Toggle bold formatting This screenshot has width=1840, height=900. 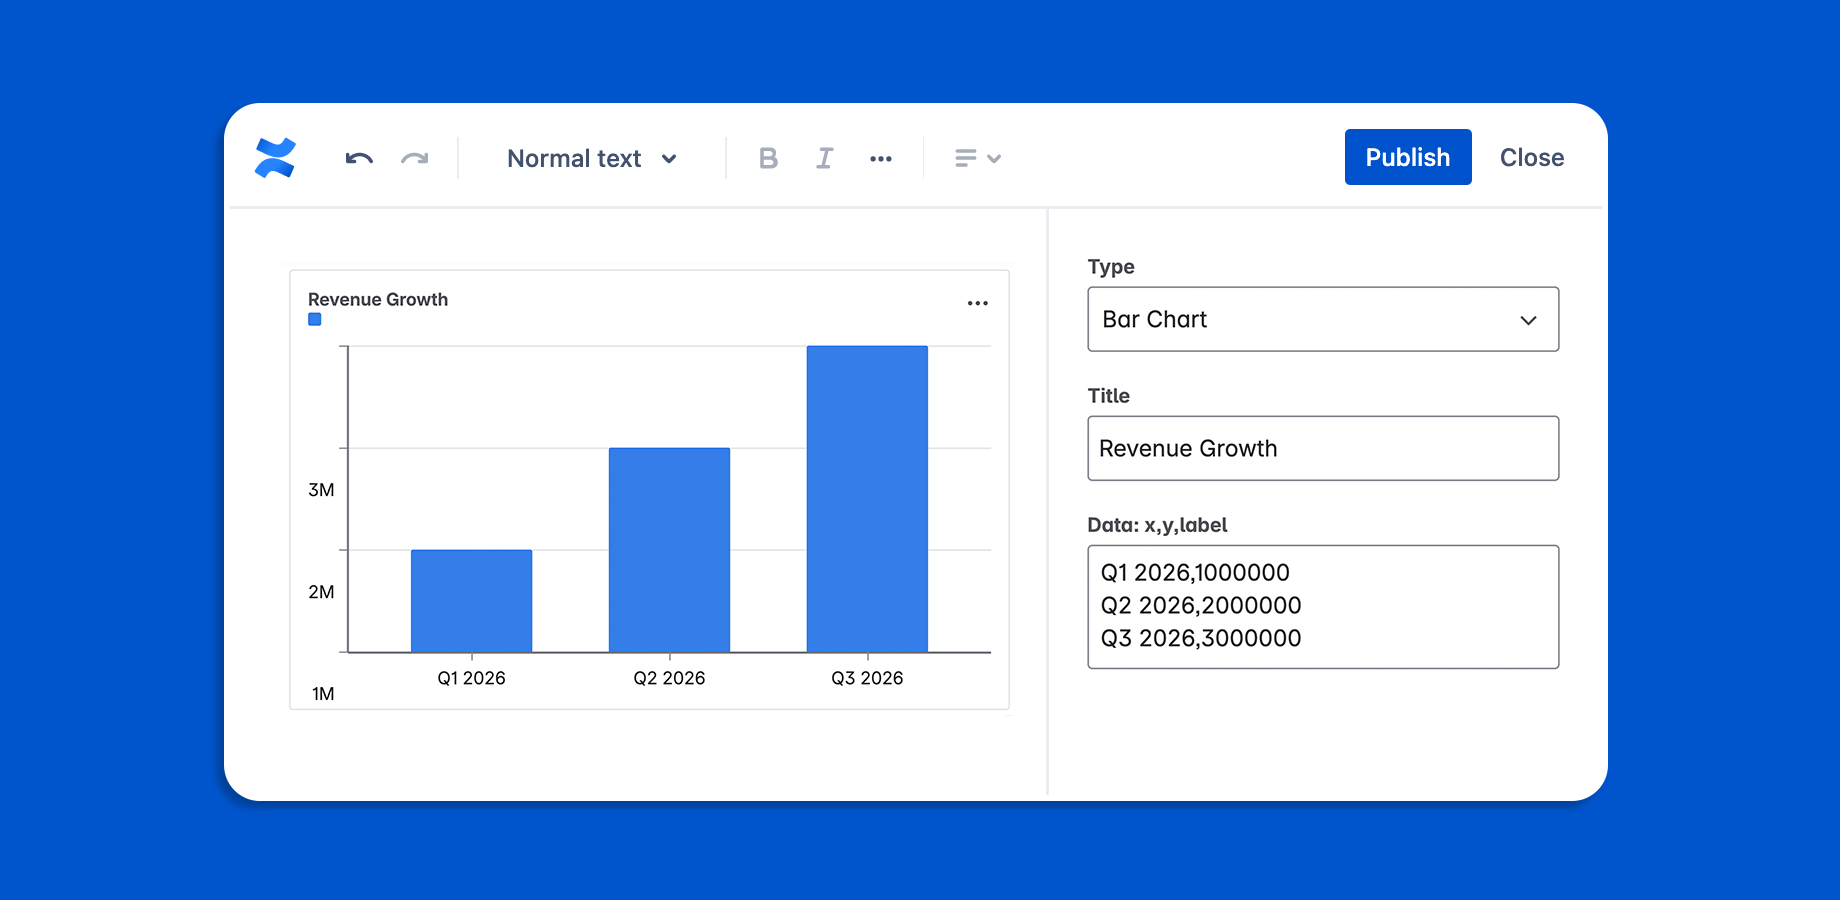pos(768,158)
